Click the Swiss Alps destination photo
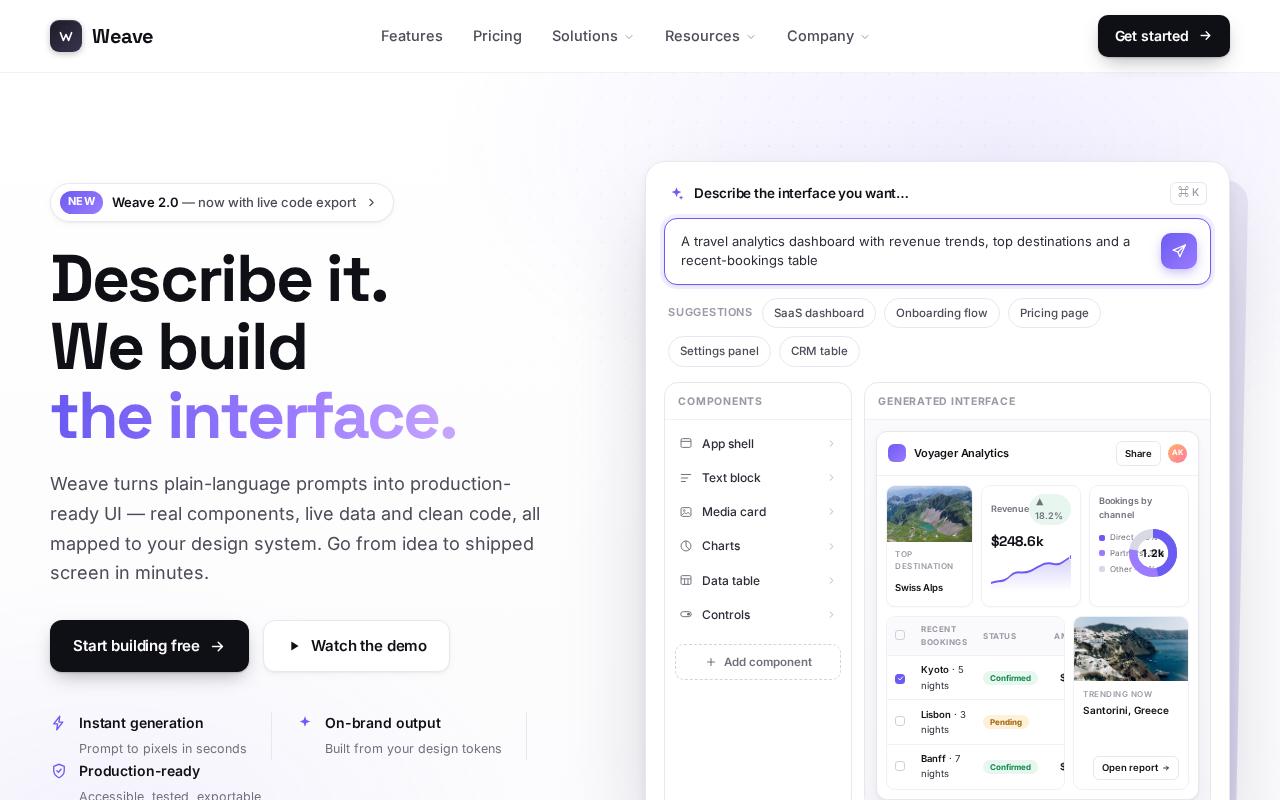Screen dimensions: 1280x800 [929, 514]
